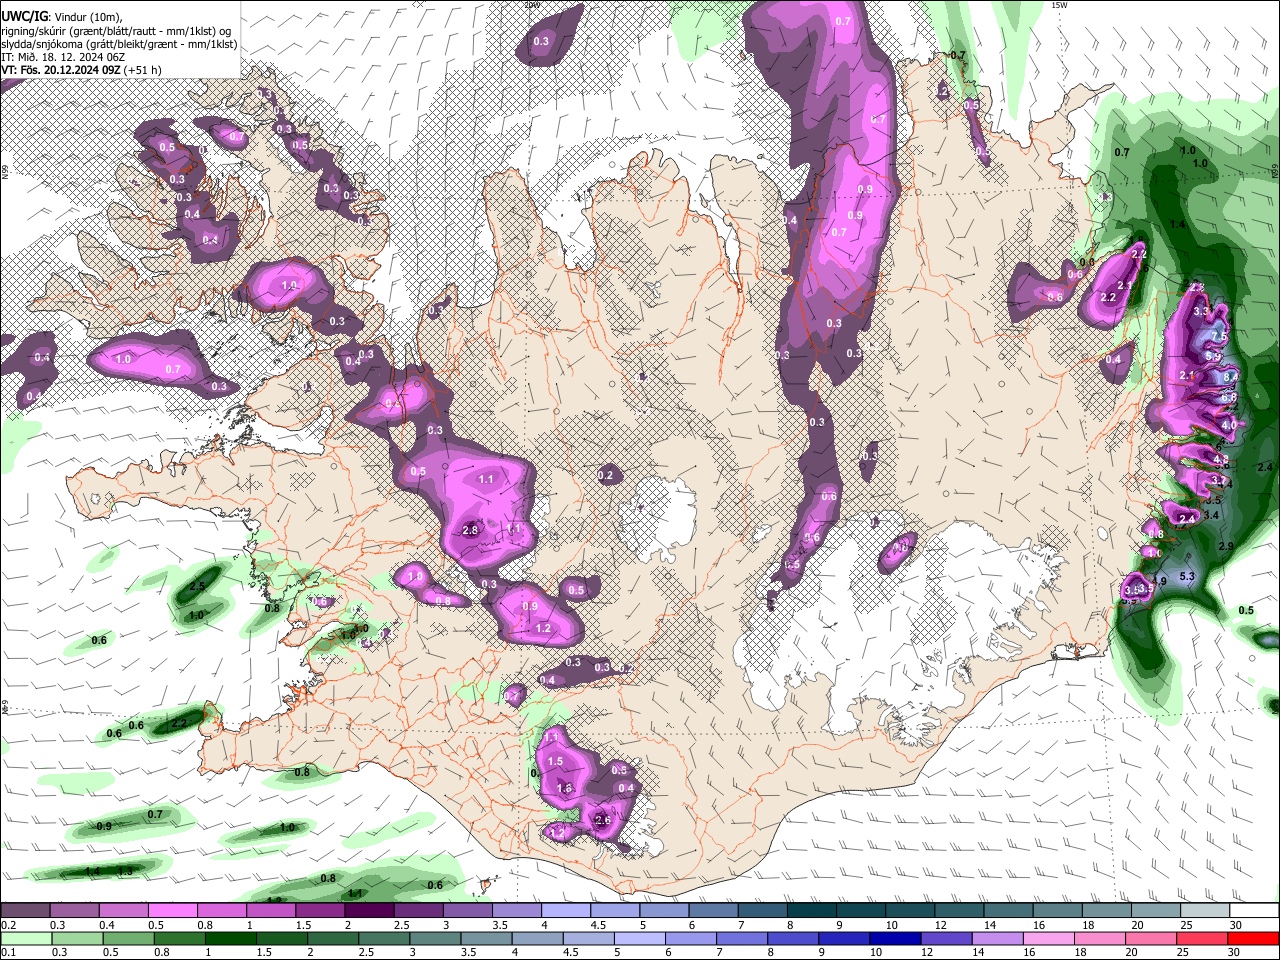Click the 'Vindur (10m)' header label
This screenshot has height=960, width=1280.
[88, 17]
